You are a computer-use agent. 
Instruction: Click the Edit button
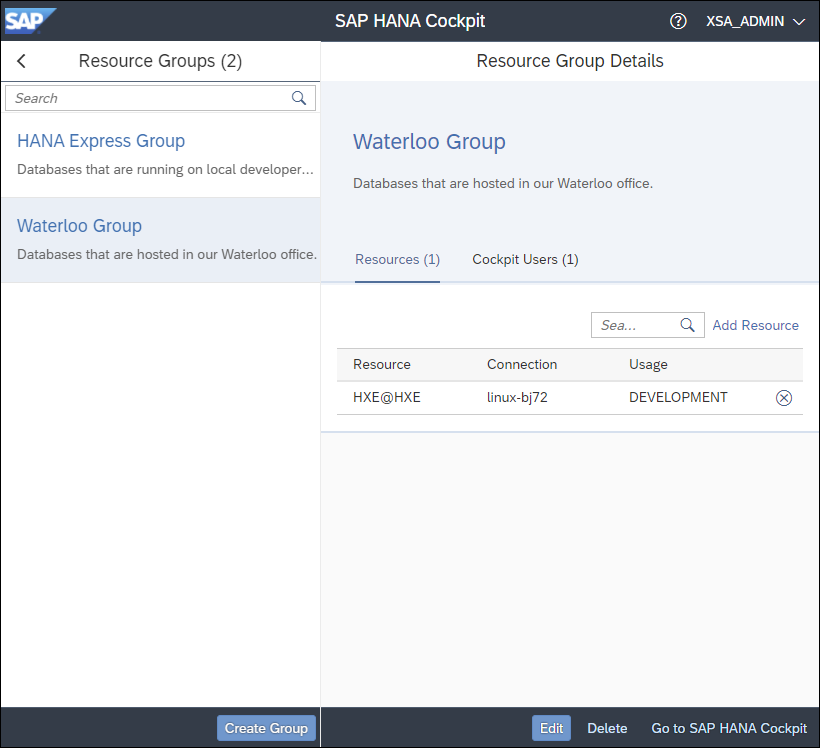click(x=551, y=728)
